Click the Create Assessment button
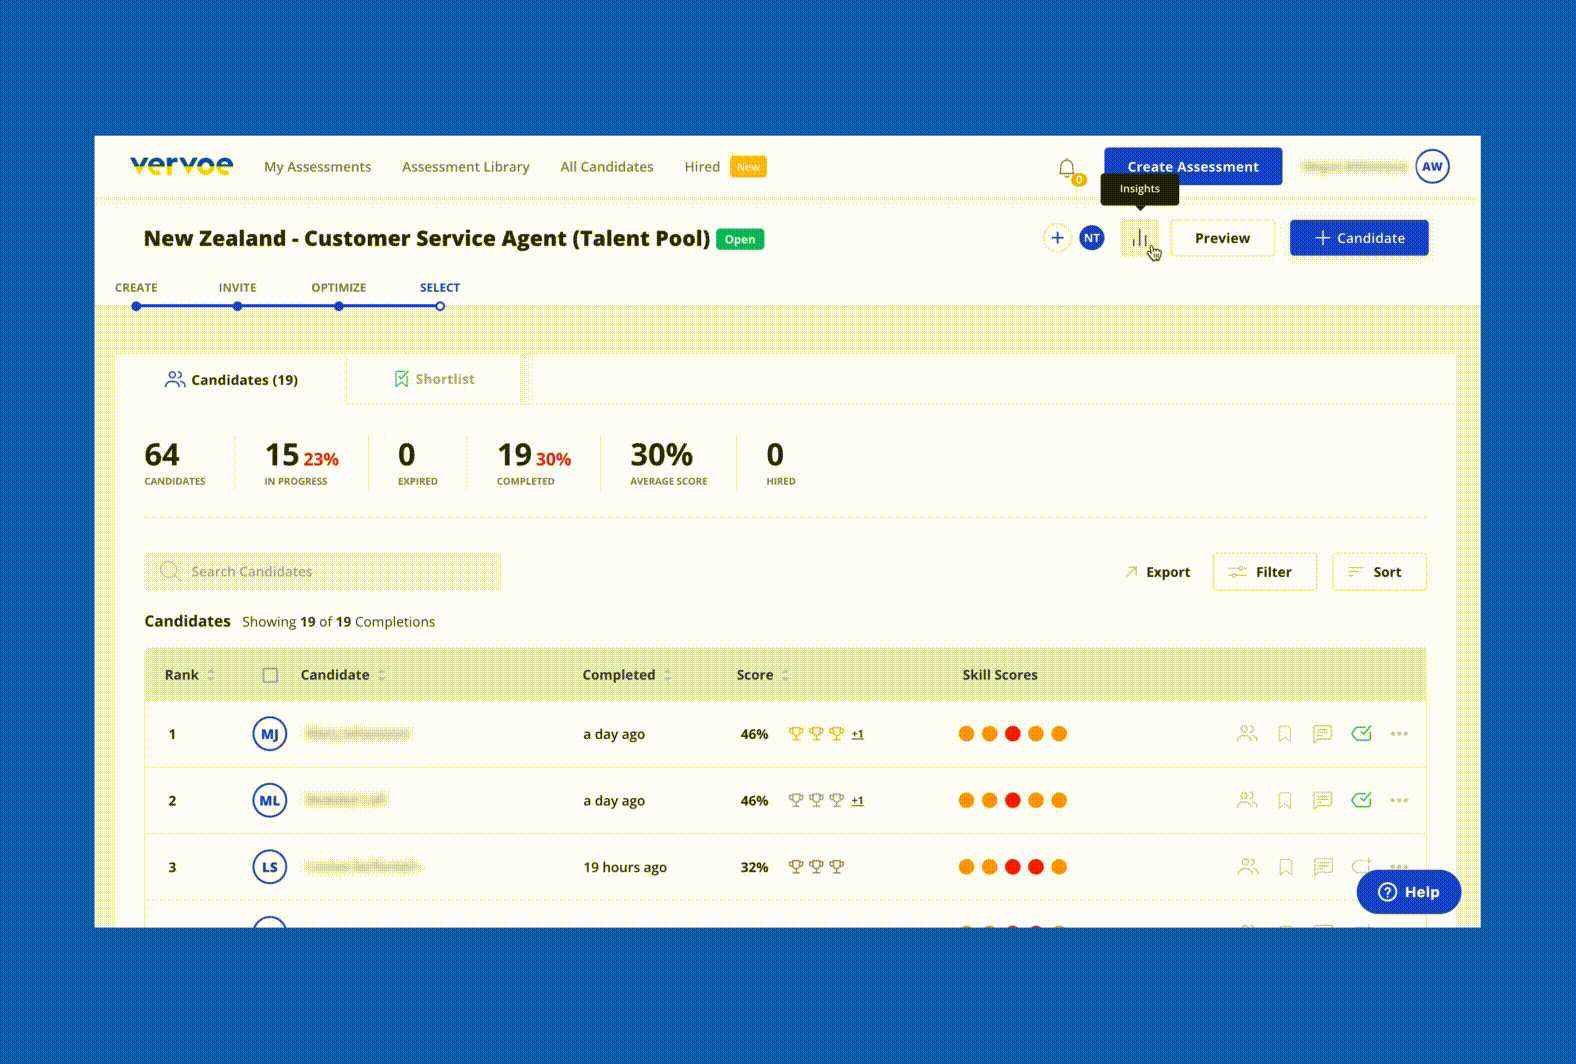1576x1064 pixels. (x=1193, y=167)
